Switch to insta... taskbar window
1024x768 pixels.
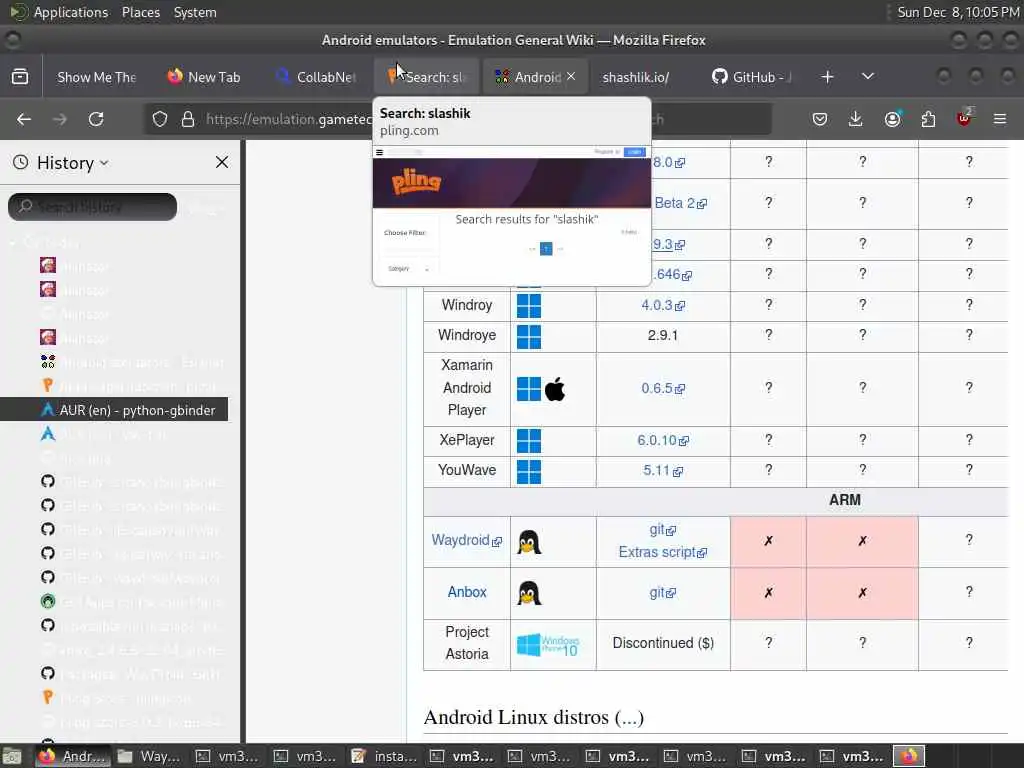point(385,756)
